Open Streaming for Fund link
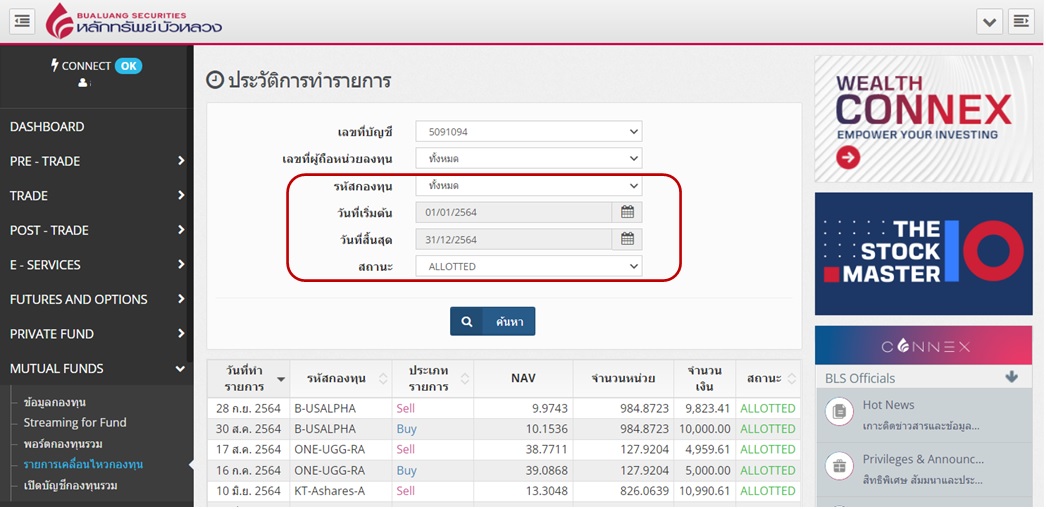Image resolution: width=1046 pixels, height=509 pixels. tap(75, 423)
